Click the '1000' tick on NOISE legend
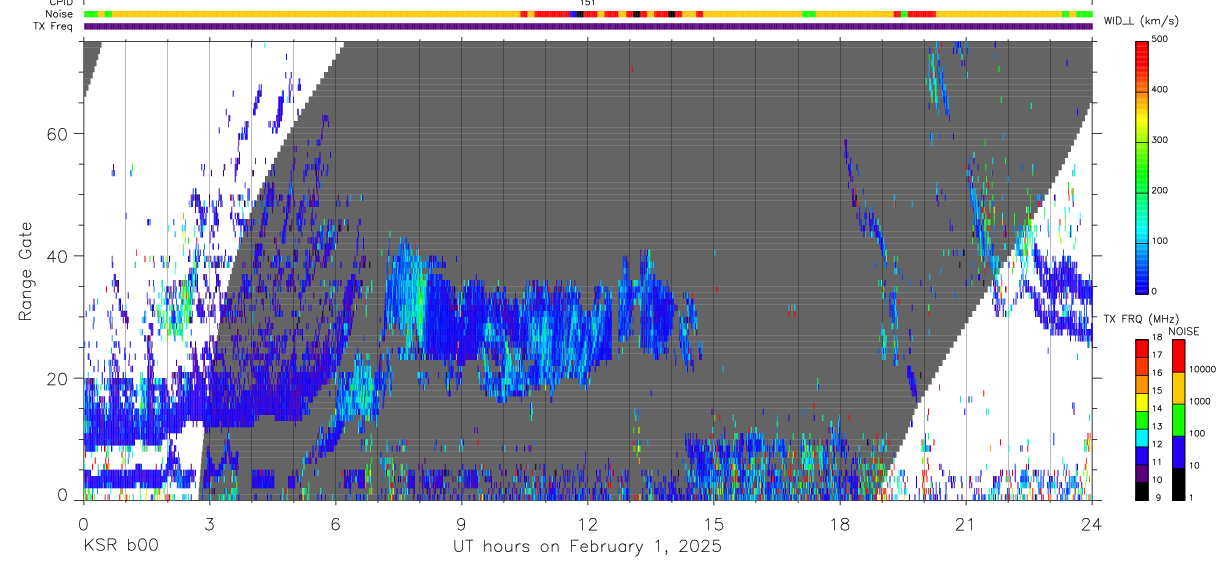Viewport: 1228px width, 567px height. click(x=1199, y=401)
